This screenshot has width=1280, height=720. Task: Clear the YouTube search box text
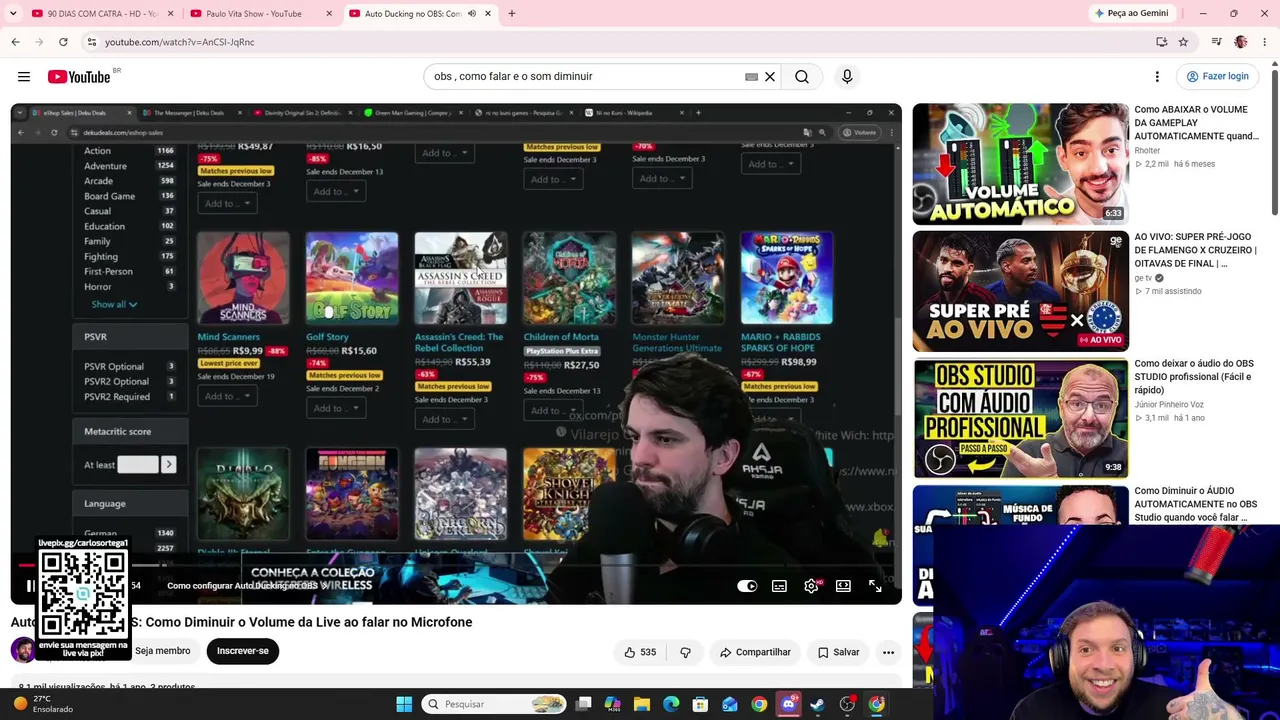[x=770, y=77]
